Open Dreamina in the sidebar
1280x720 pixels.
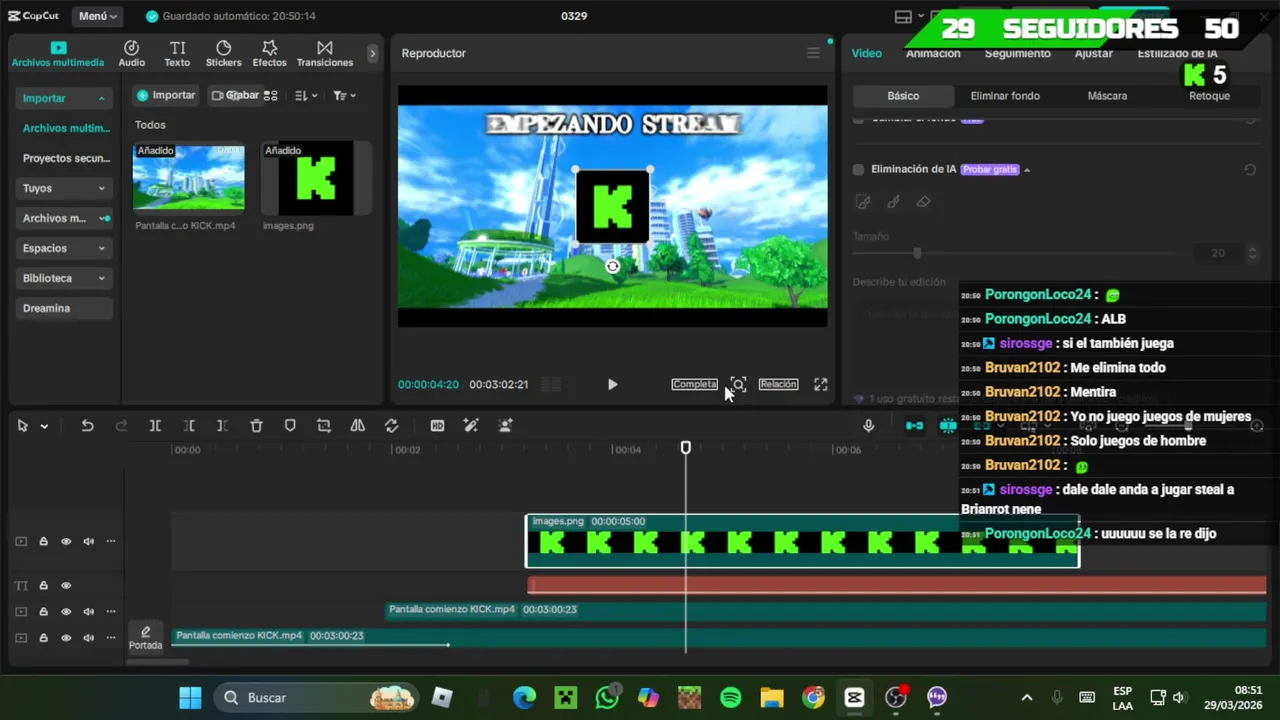[64, 308]
